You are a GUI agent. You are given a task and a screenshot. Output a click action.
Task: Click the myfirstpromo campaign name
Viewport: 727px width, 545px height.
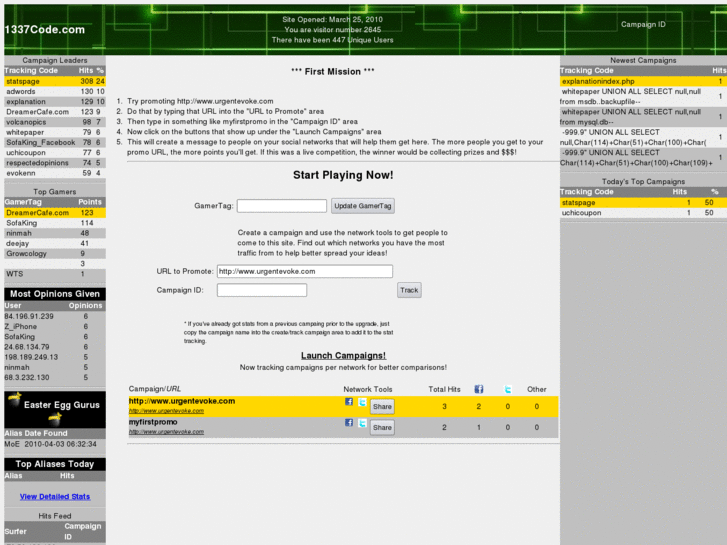click(153, 422)
